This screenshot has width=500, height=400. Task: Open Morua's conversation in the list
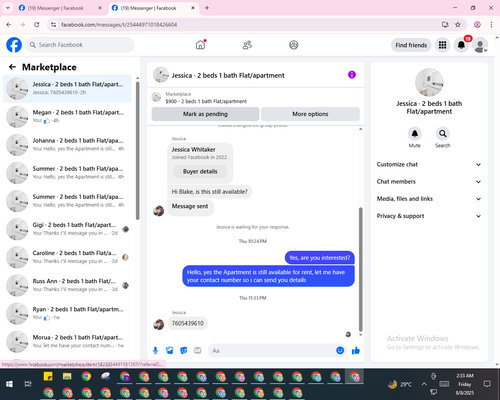point(67,341)
